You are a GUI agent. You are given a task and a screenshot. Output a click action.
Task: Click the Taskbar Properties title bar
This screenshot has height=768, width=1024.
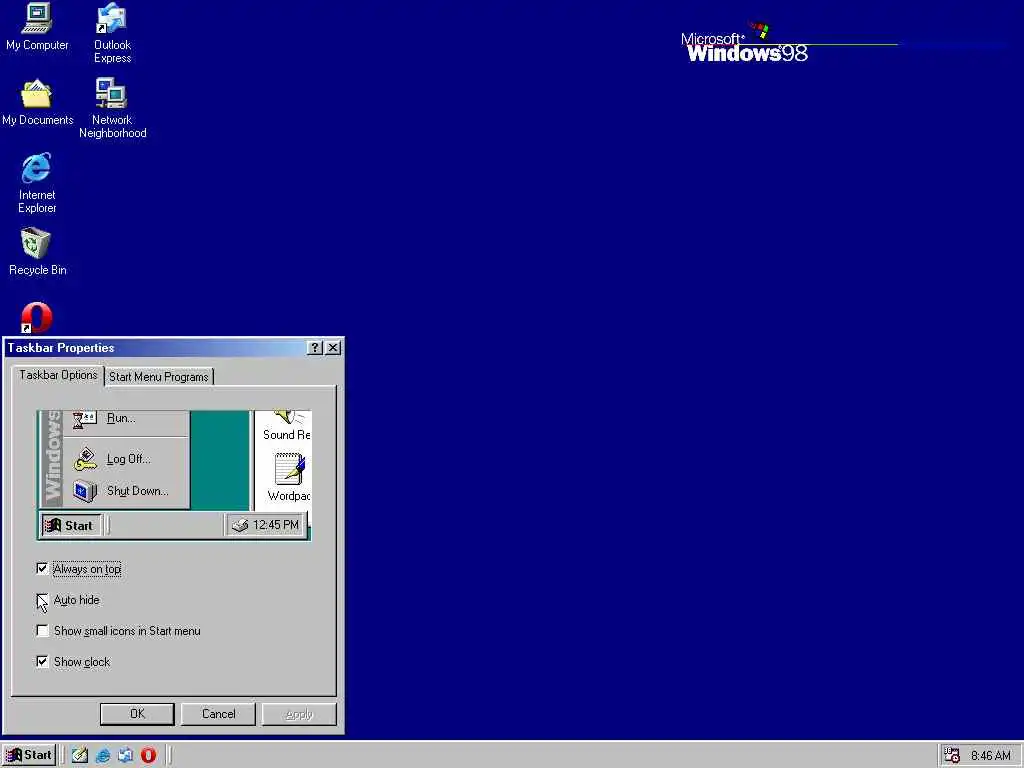(x=155, y=347)
